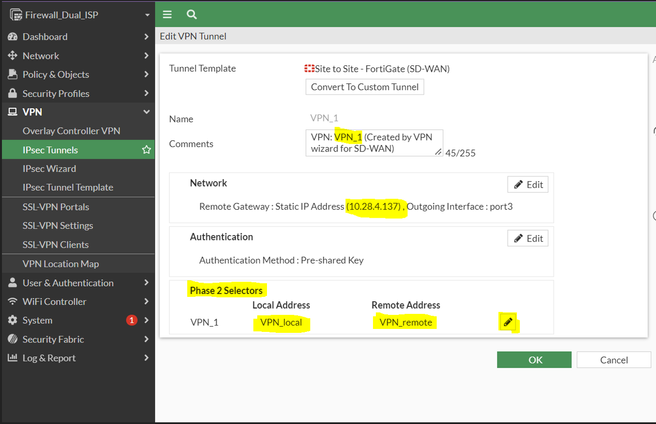Viewport: 656px width, 424px height.
Task: Click the Security Fabric sidebar icon
Action: (x=12, y=339)
